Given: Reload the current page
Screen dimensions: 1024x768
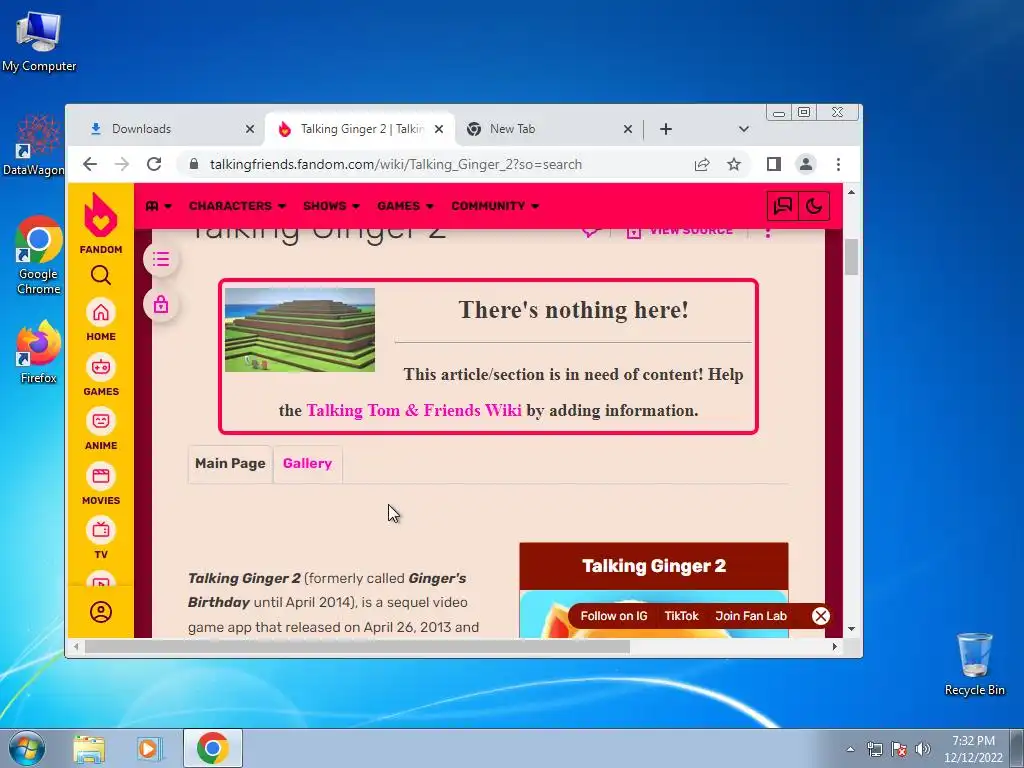Looking at the screenshot, I should (154, 164).
